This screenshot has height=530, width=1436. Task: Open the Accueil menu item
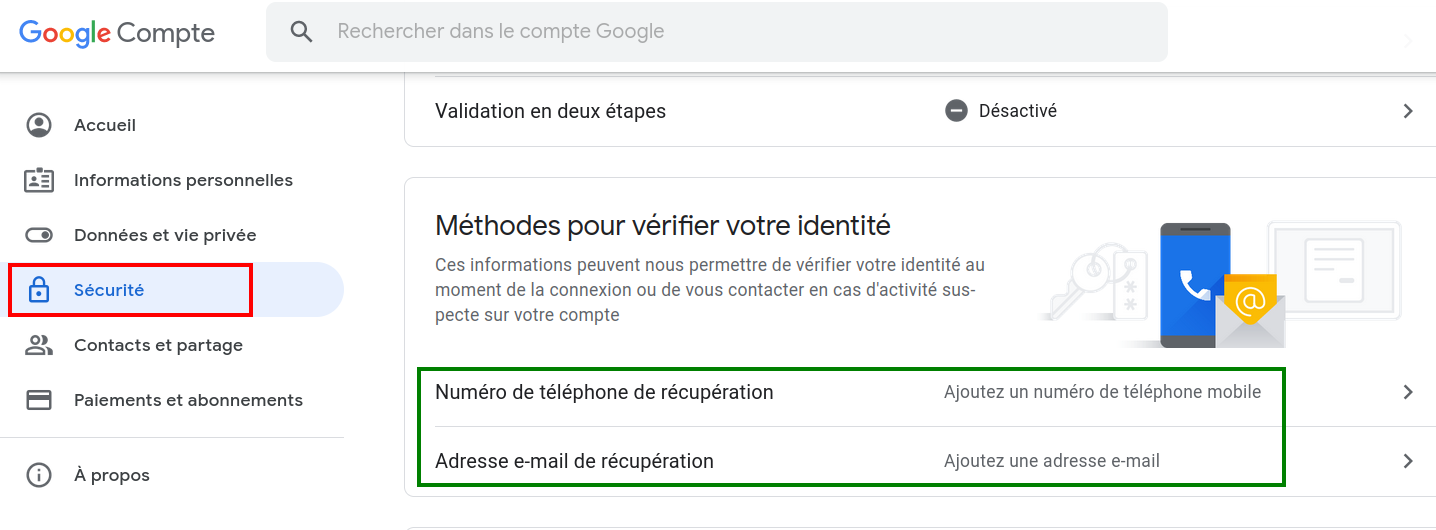172,125
